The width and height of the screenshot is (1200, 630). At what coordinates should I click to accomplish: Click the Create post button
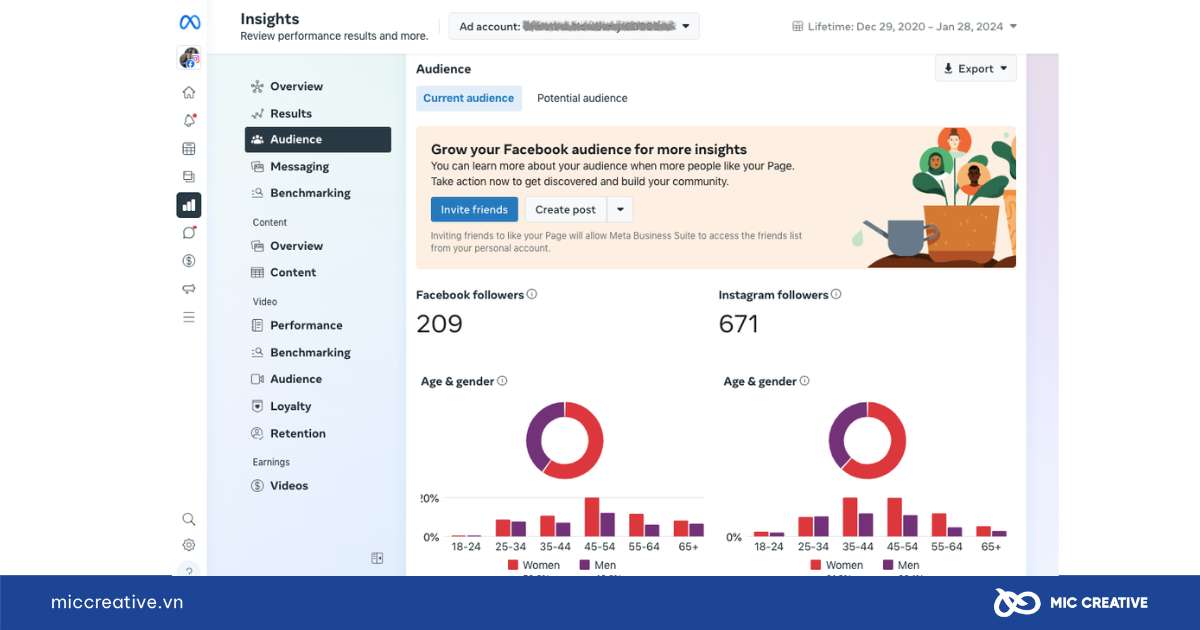[566, 209]
